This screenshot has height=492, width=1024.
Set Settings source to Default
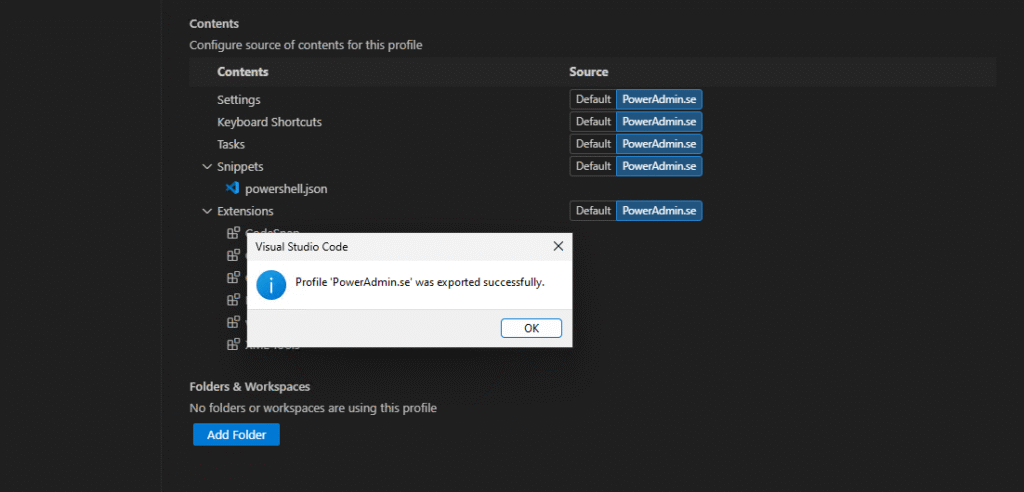(593, 99)
